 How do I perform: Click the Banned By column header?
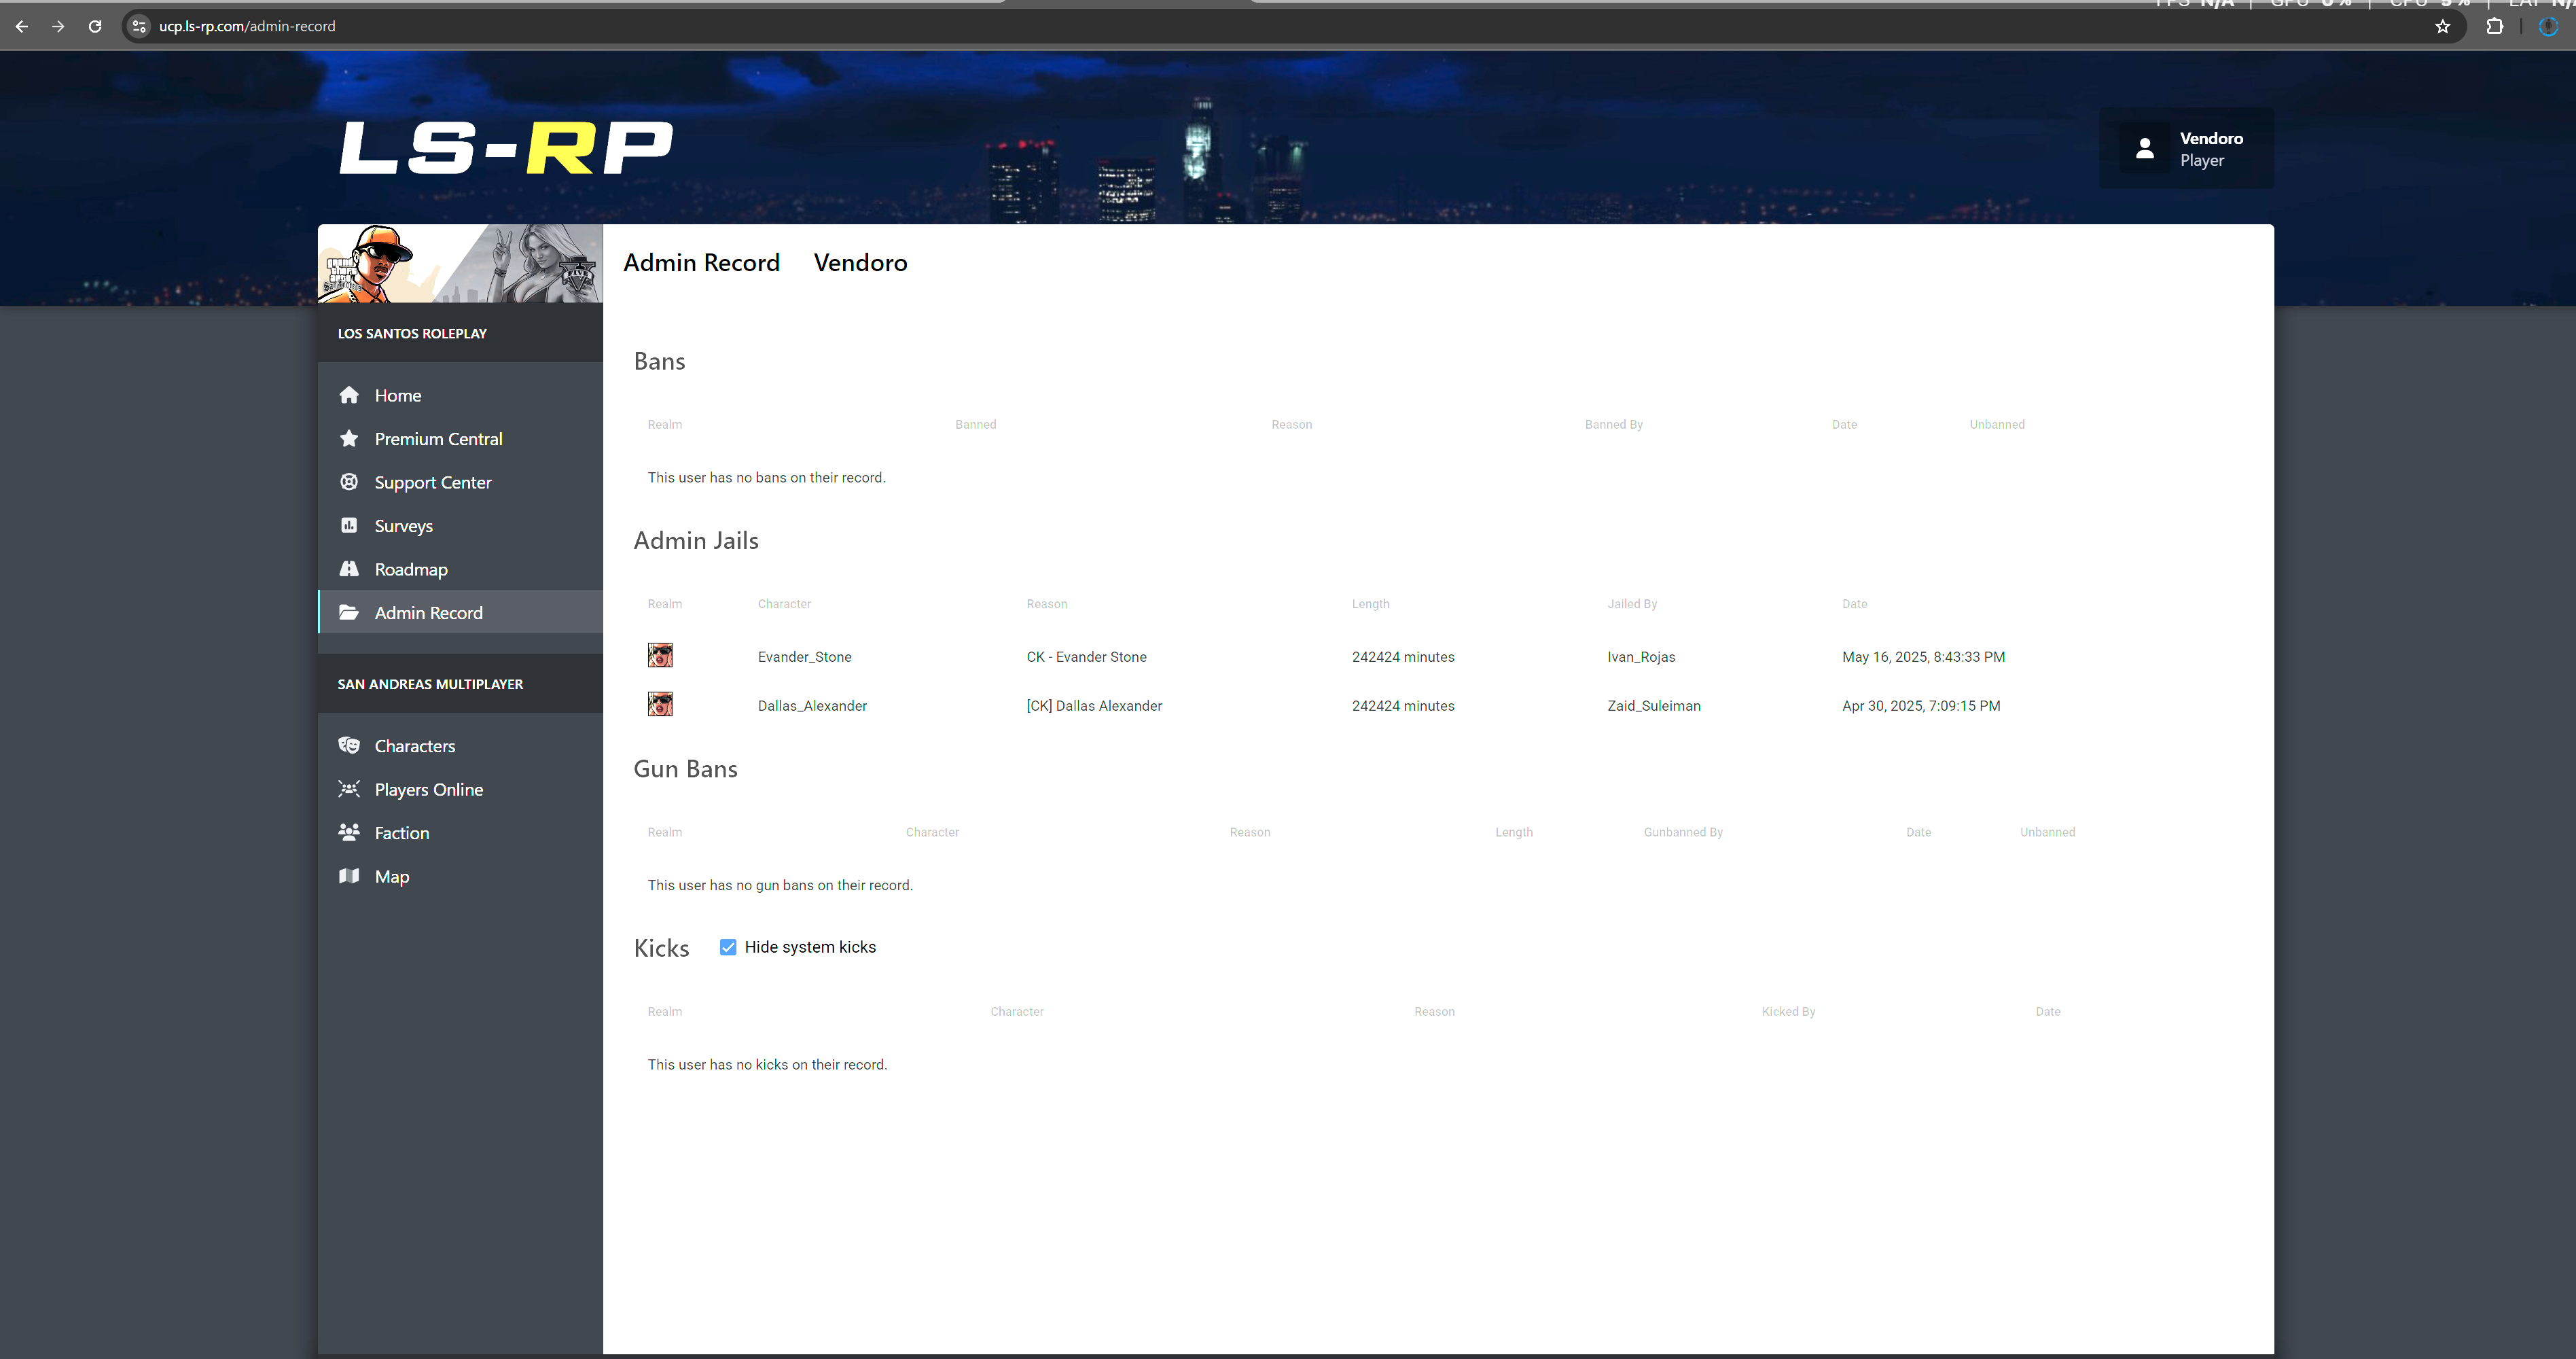pyautogui.click(x=1613, y=424)
